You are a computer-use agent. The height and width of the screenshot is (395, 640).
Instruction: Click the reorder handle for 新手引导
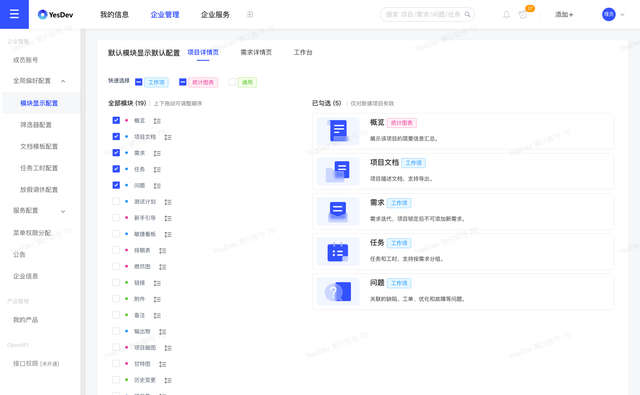pyautogui.click(x=168, y=218)
